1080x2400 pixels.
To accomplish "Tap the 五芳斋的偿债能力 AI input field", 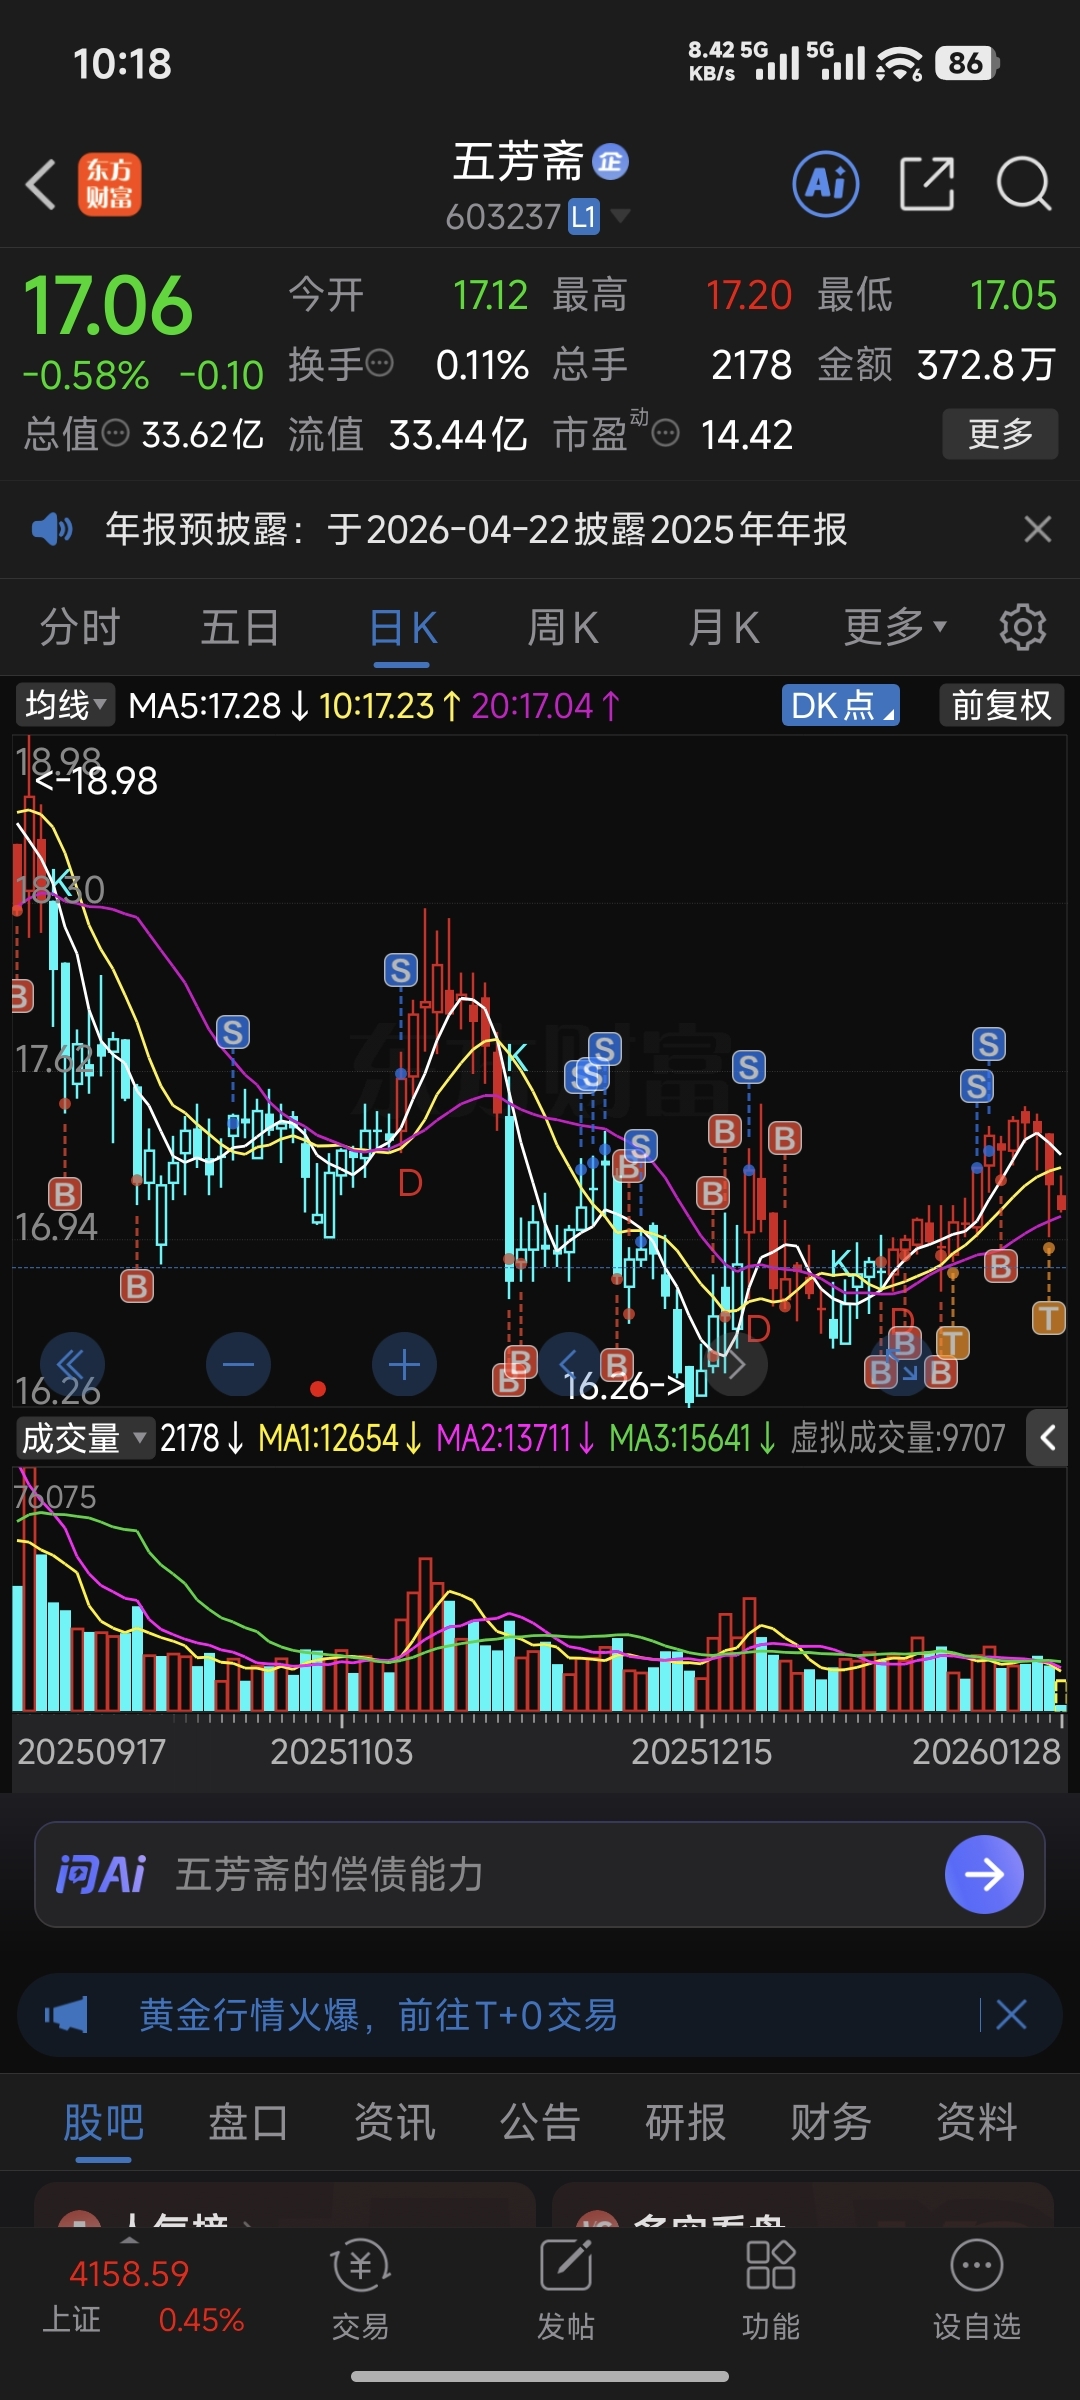I will pyautogui.click(x=540, y=1874).
